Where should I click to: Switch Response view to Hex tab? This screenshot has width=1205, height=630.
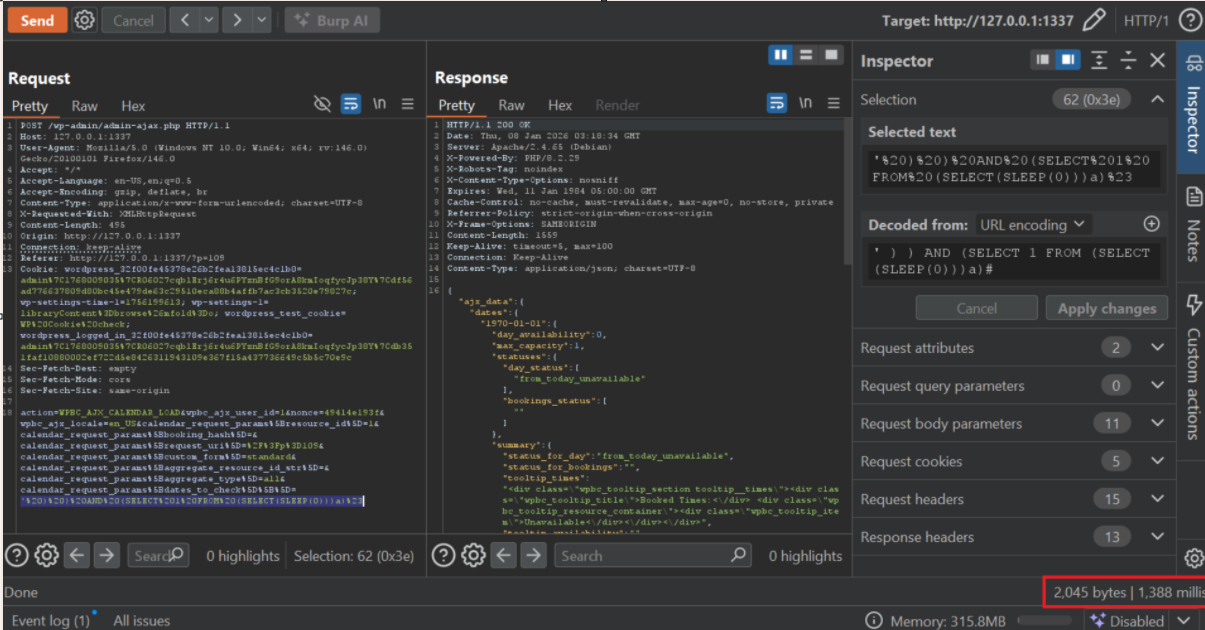[x=560, y=105]
